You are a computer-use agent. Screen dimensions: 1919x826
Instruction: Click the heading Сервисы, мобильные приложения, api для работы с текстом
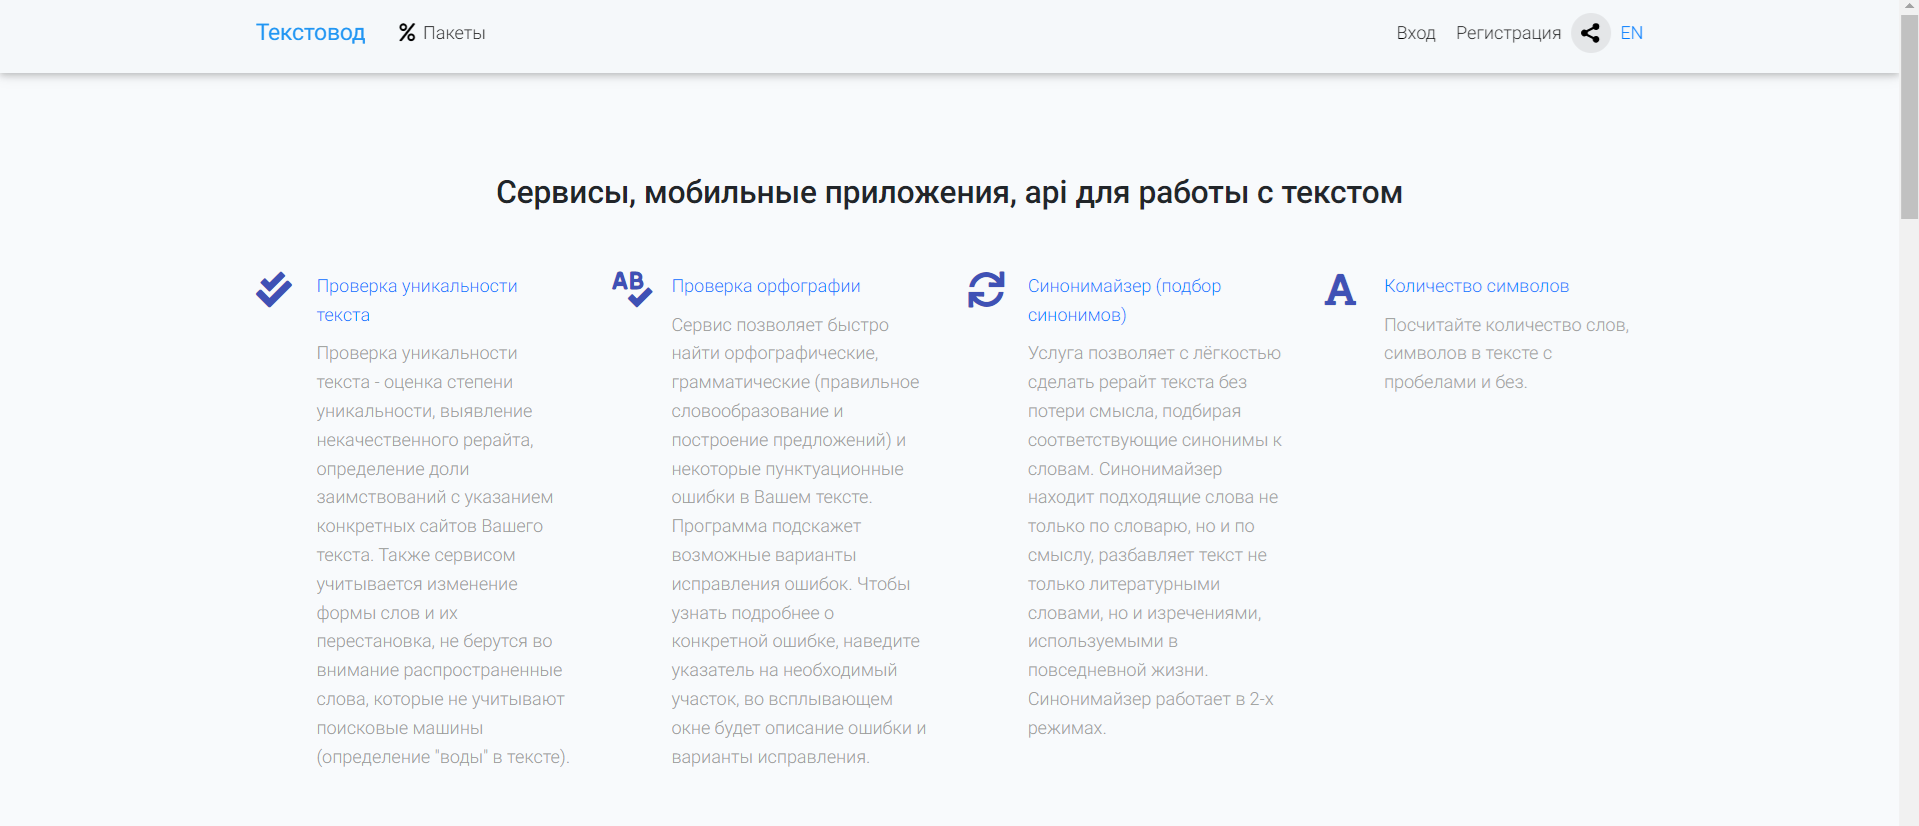pos(949,192)
